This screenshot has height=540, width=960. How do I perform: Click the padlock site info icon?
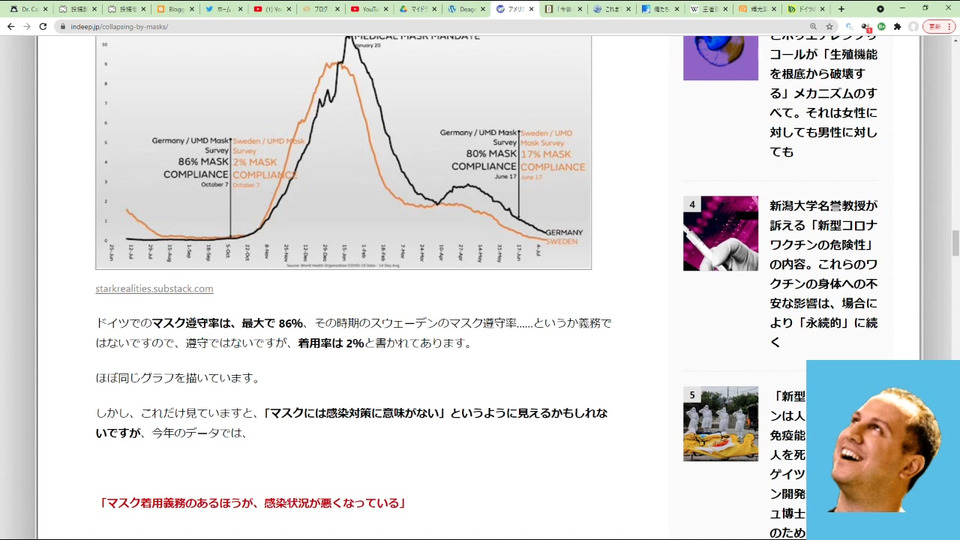coord(62,27)
